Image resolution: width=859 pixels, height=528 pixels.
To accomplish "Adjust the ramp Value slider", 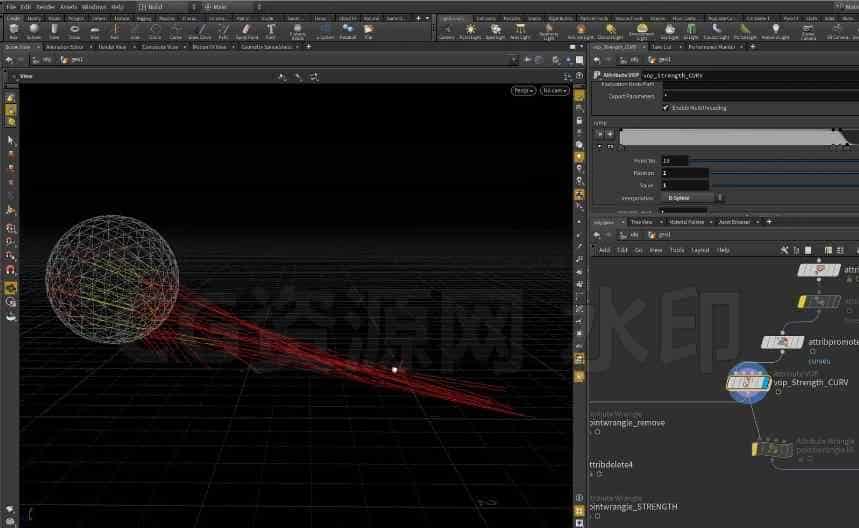I will coord(785,185).
